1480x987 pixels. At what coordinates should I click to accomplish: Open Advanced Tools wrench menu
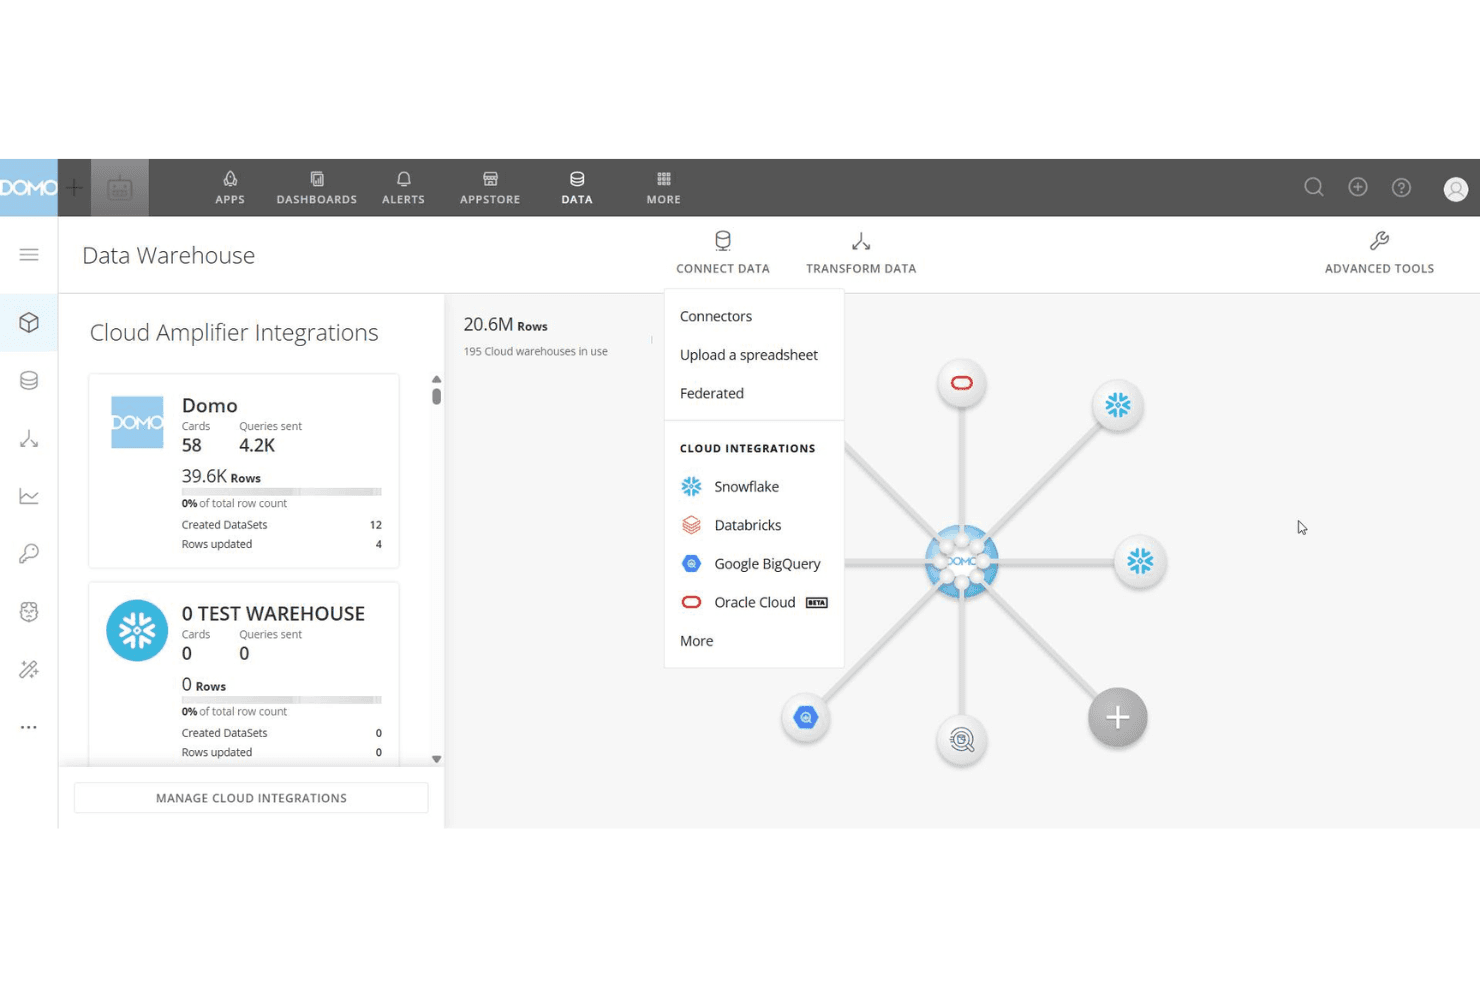(x=1379, y=253)
